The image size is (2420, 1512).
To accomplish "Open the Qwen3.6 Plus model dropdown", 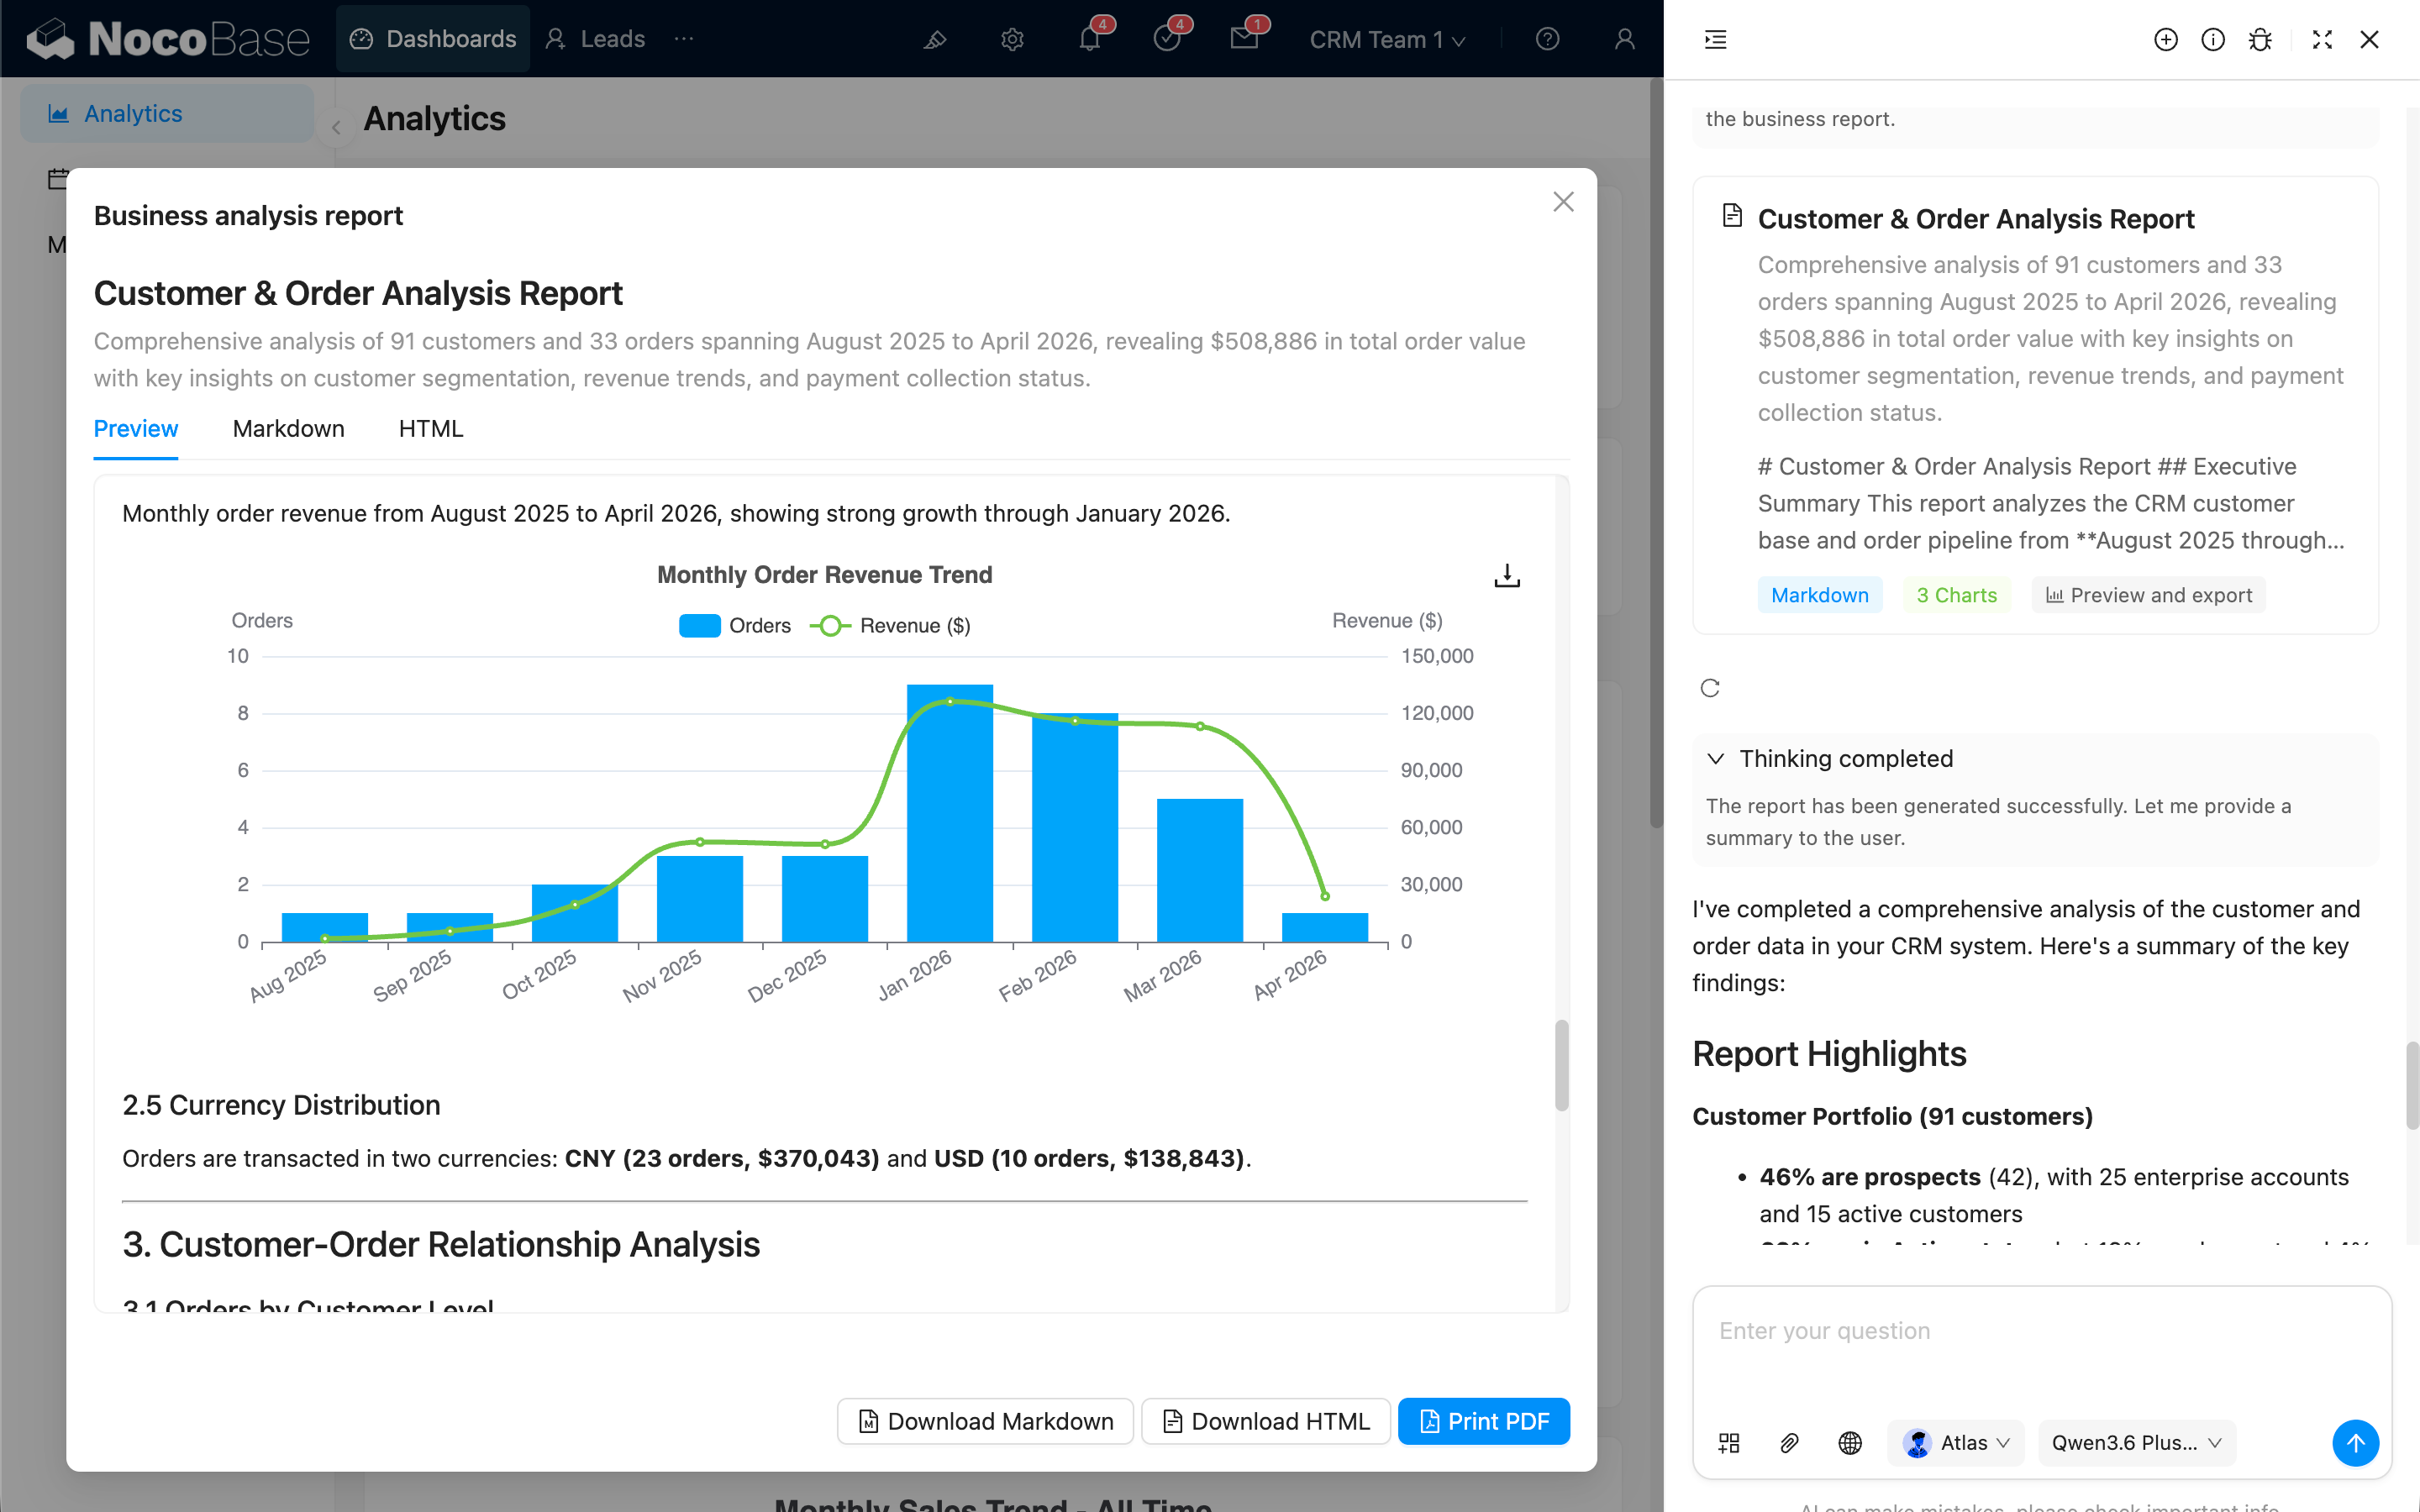I will click(x=2136, y=1443).
